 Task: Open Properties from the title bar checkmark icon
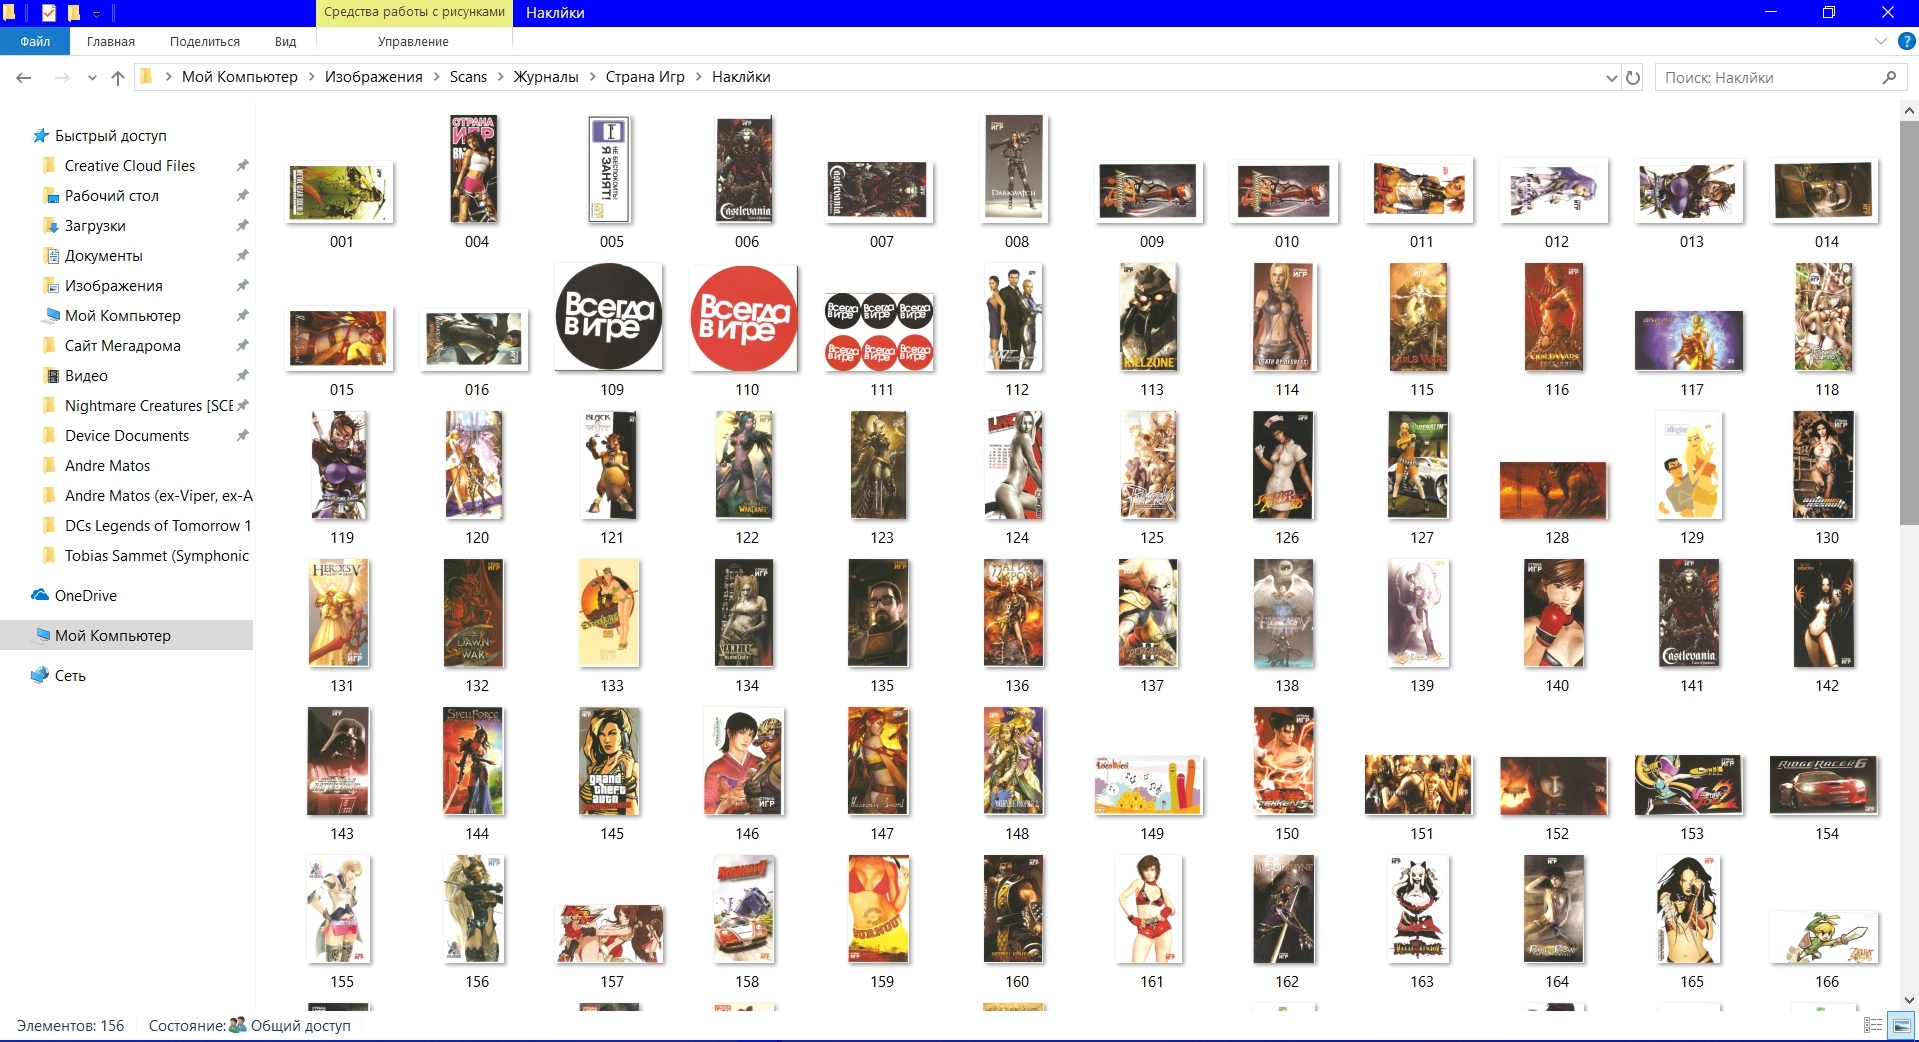(48, 13)
